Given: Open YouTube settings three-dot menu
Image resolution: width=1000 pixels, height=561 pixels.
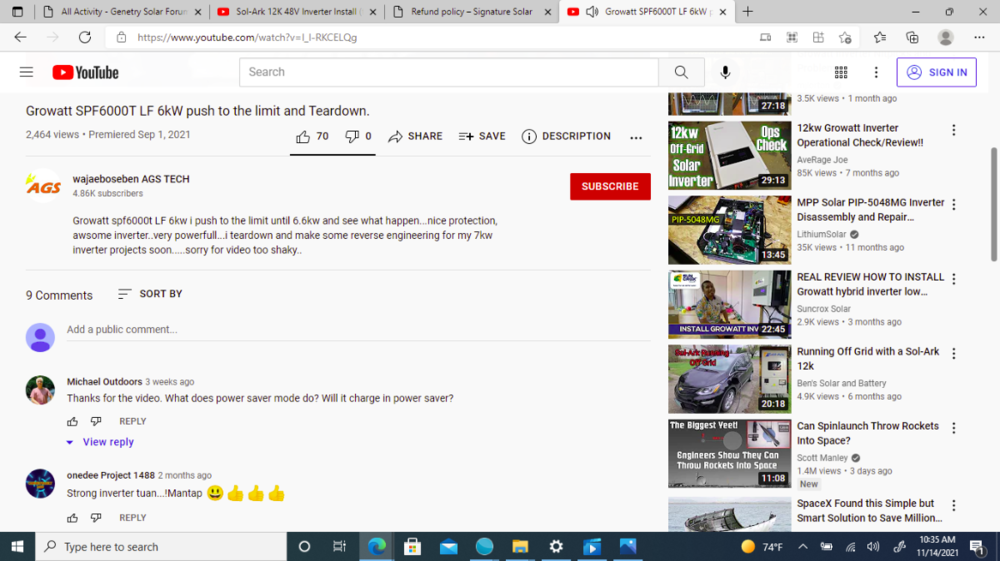Looking at the screenshot, I should pyautogui.click(x=876, y=72).
